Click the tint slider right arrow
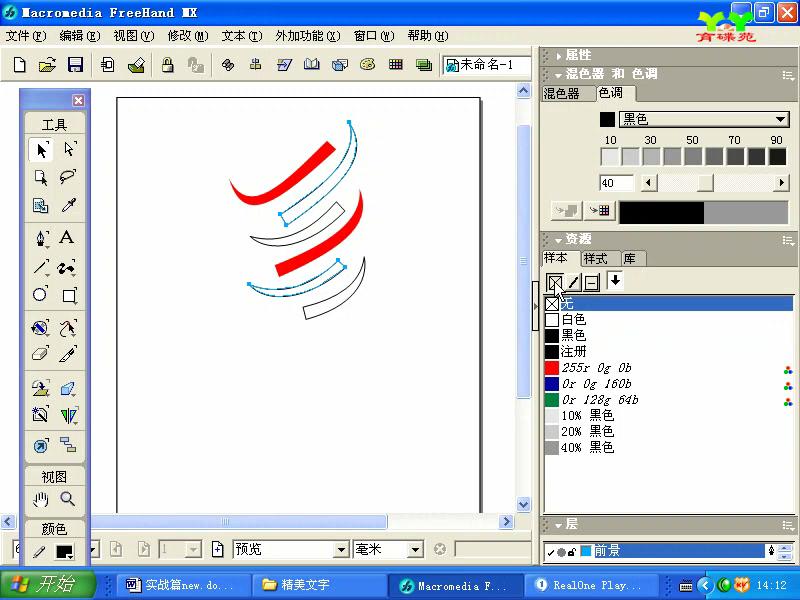The image size is (800, 600). click(781, 182)
